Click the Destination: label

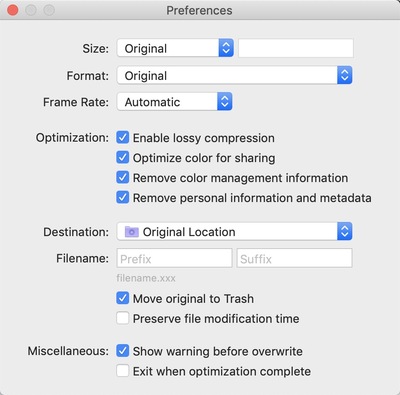pyautogui.click(x=76, y=232)
